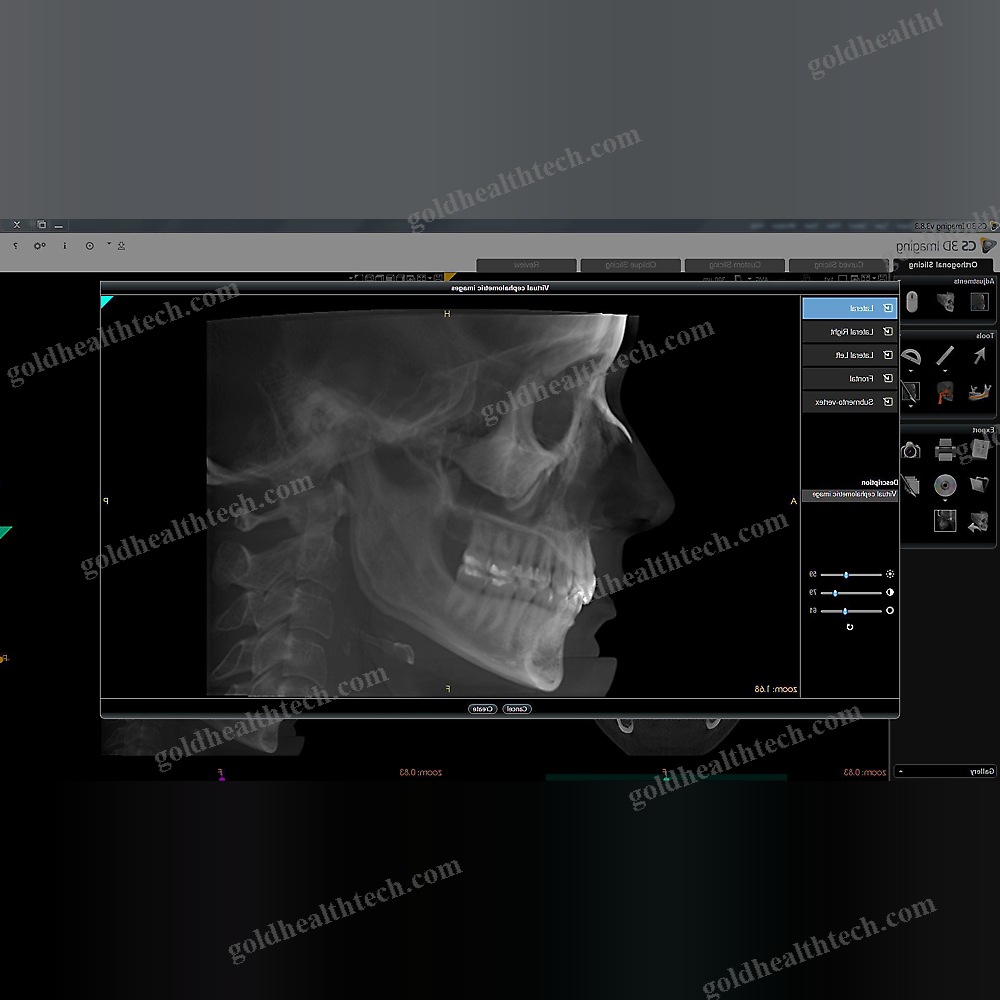Click the target circle icon in header
This screenshot has height=1000, width=1000.
coord(90,246)
